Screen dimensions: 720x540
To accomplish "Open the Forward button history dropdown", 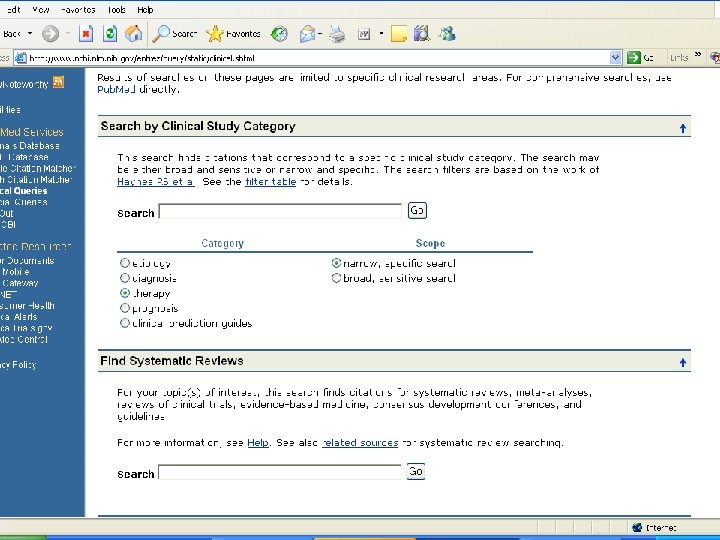I will [68, 34].
